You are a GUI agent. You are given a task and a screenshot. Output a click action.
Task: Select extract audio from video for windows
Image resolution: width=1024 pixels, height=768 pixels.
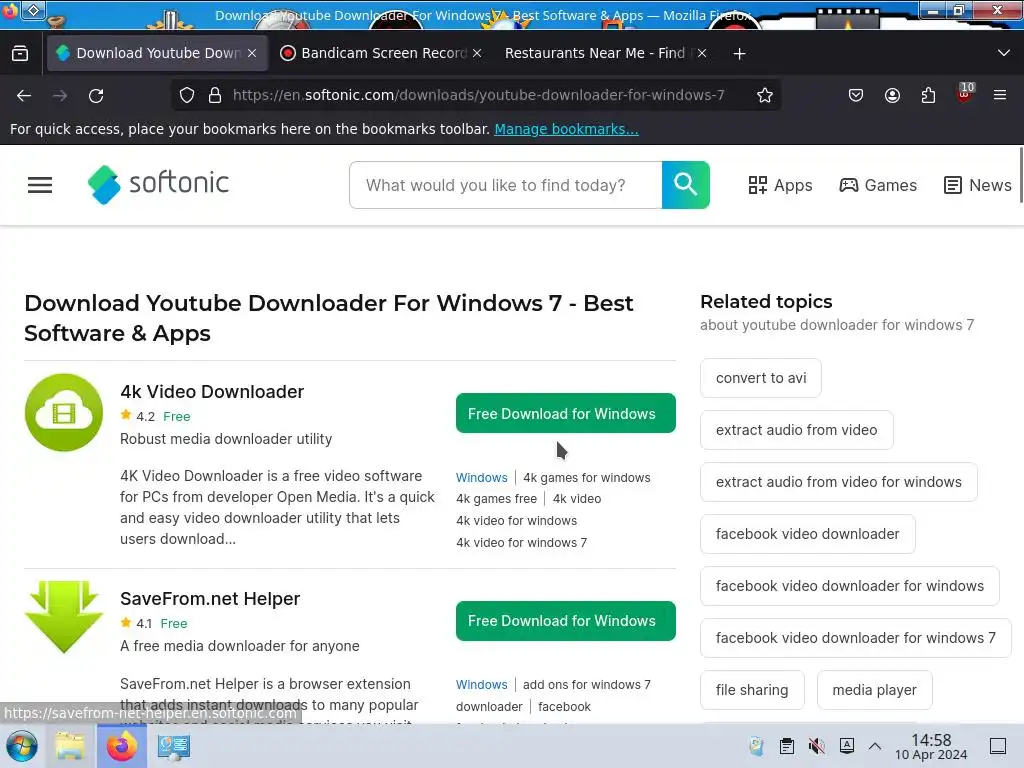click(x=839, y=482)
